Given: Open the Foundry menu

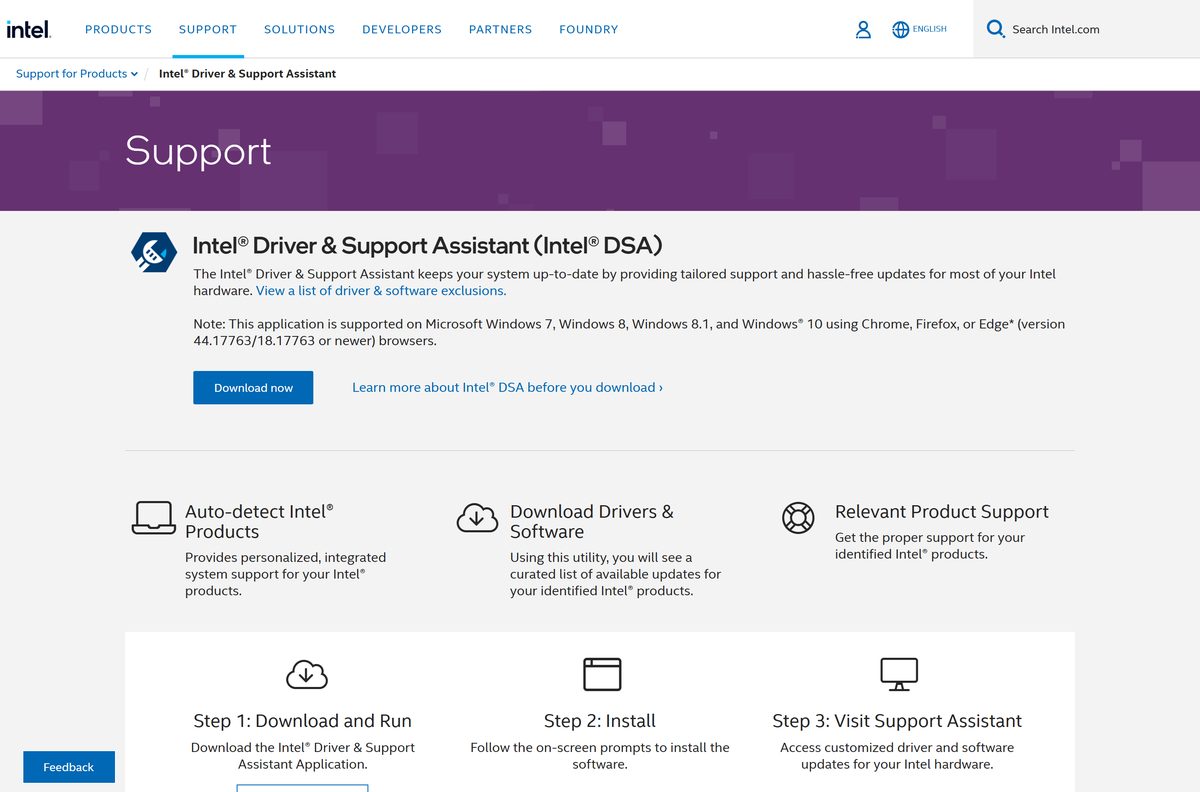Looking at the screenshot, I should point(588,29).
